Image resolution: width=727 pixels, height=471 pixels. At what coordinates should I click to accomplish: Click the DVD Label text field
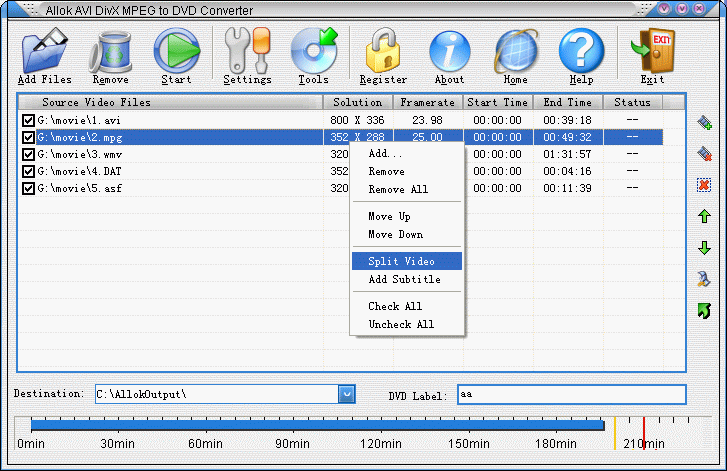coord(571,394)
